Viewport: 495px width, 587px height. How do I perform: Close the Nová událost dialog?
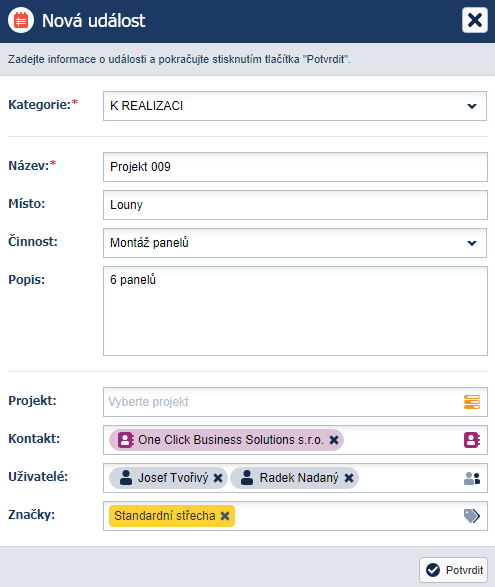pyautogui.click(x=475, y=20)
